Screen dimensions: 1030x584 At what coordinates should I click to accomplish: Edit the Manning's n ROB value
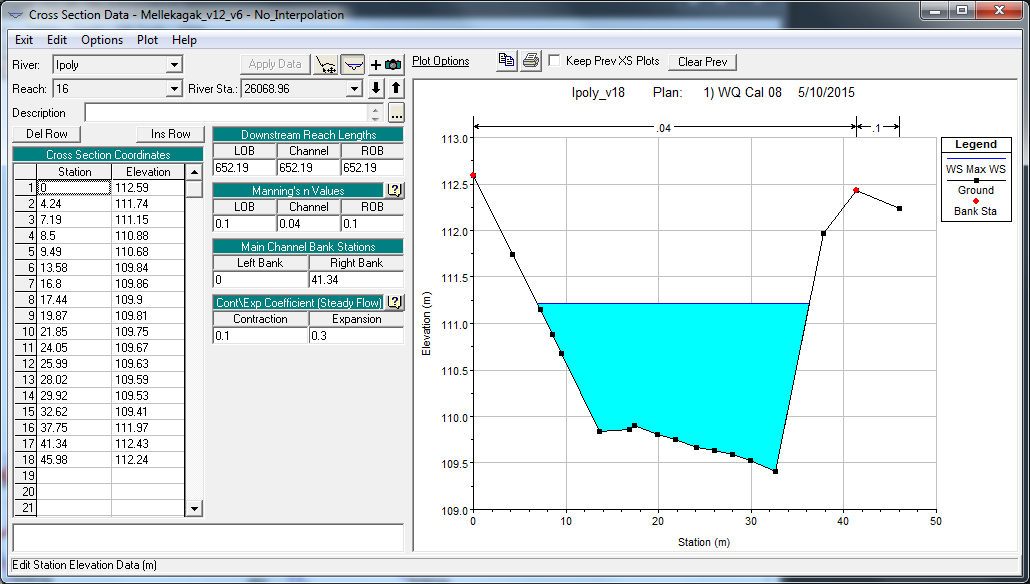(372, 224)
